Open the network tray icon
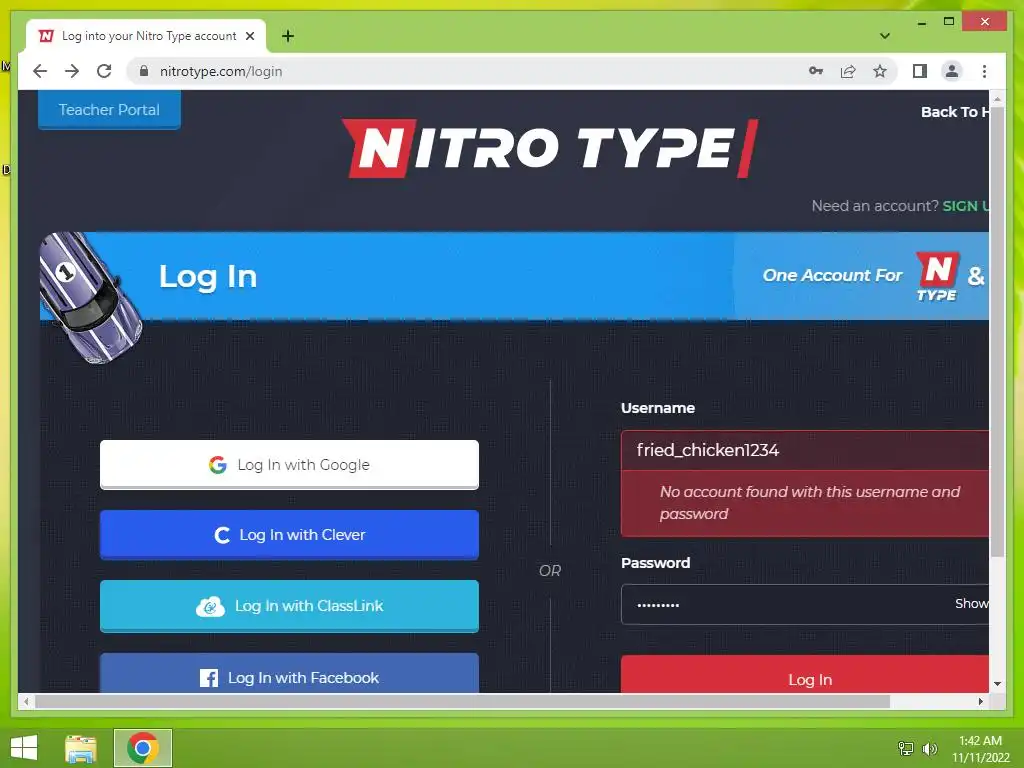 point(906,748)
